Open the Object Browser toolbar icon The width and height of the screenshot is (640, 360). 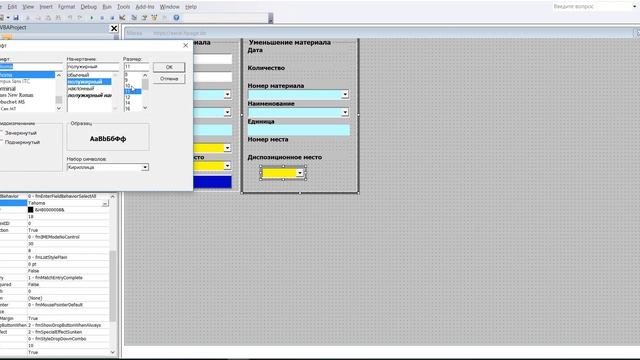pyautogui.click(x=154, y=18)
